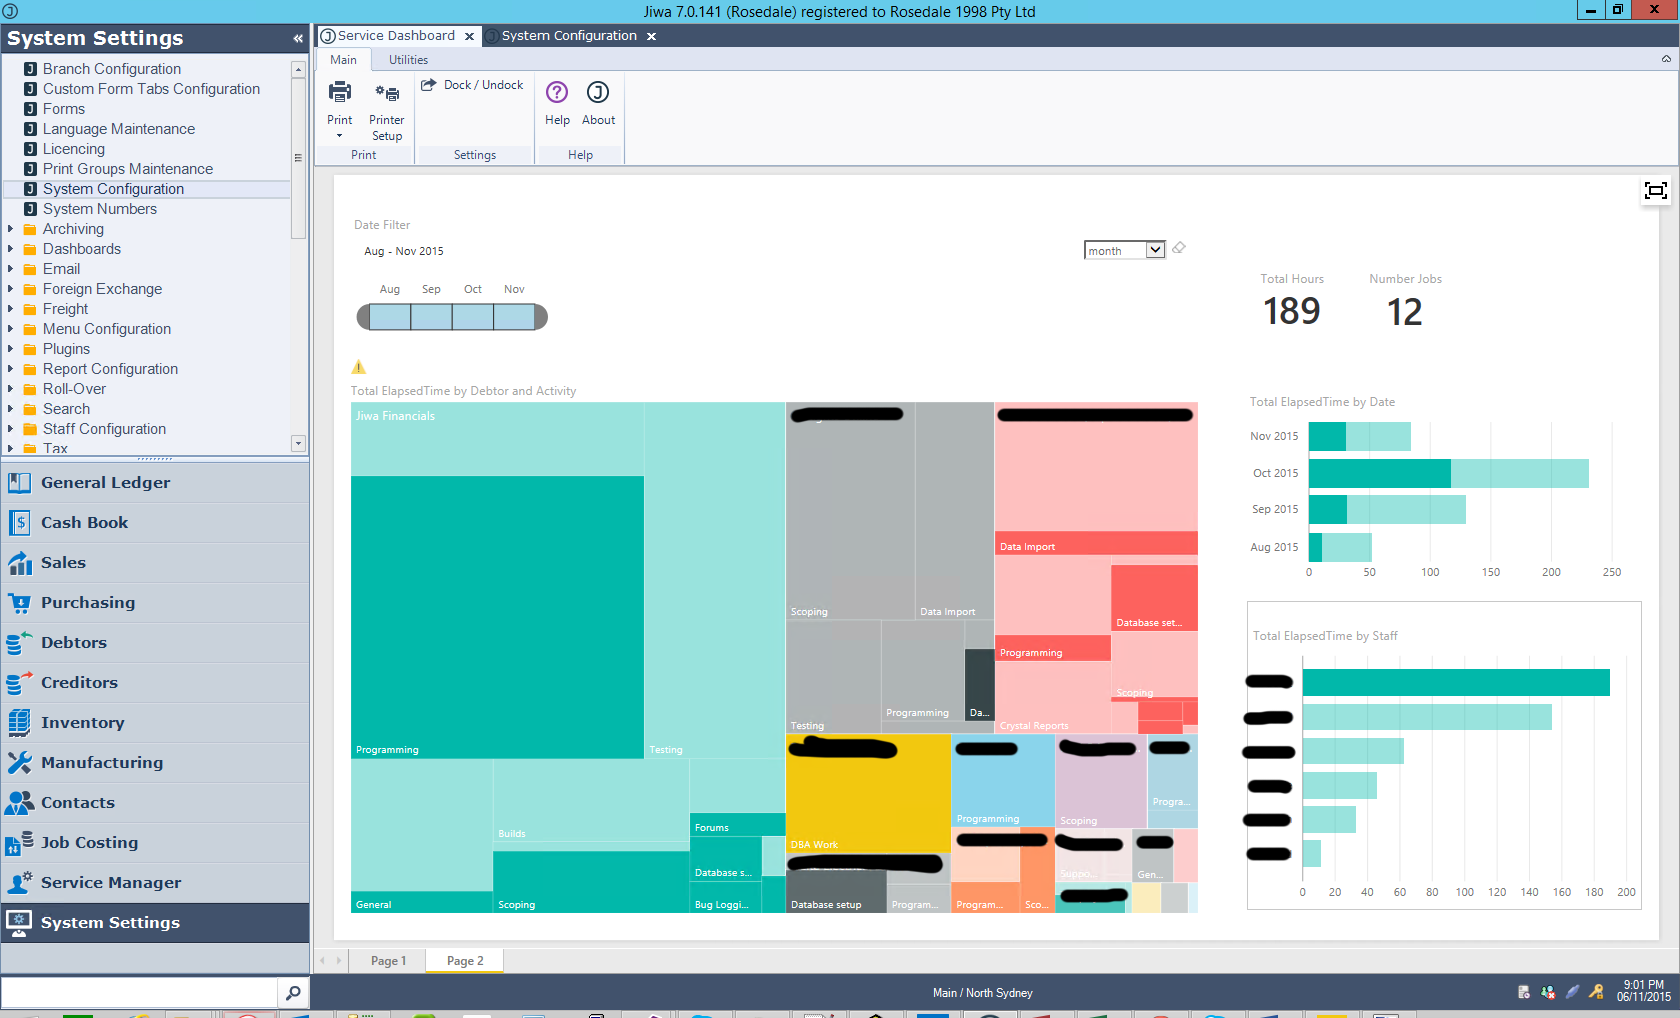Click the warning triangle icon above treemap
Screen dimensions: 1680x1018
[x=359, y=367]
